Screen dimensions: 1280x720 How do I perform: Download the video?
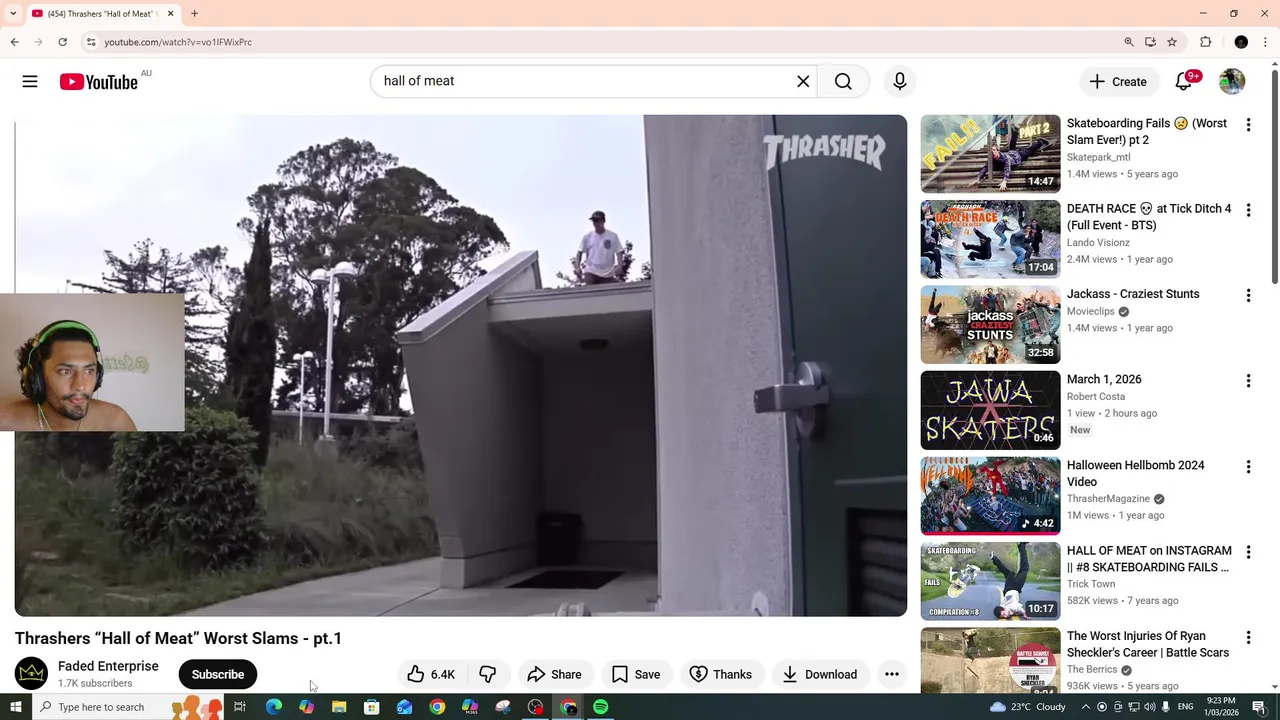pos(819,674)
